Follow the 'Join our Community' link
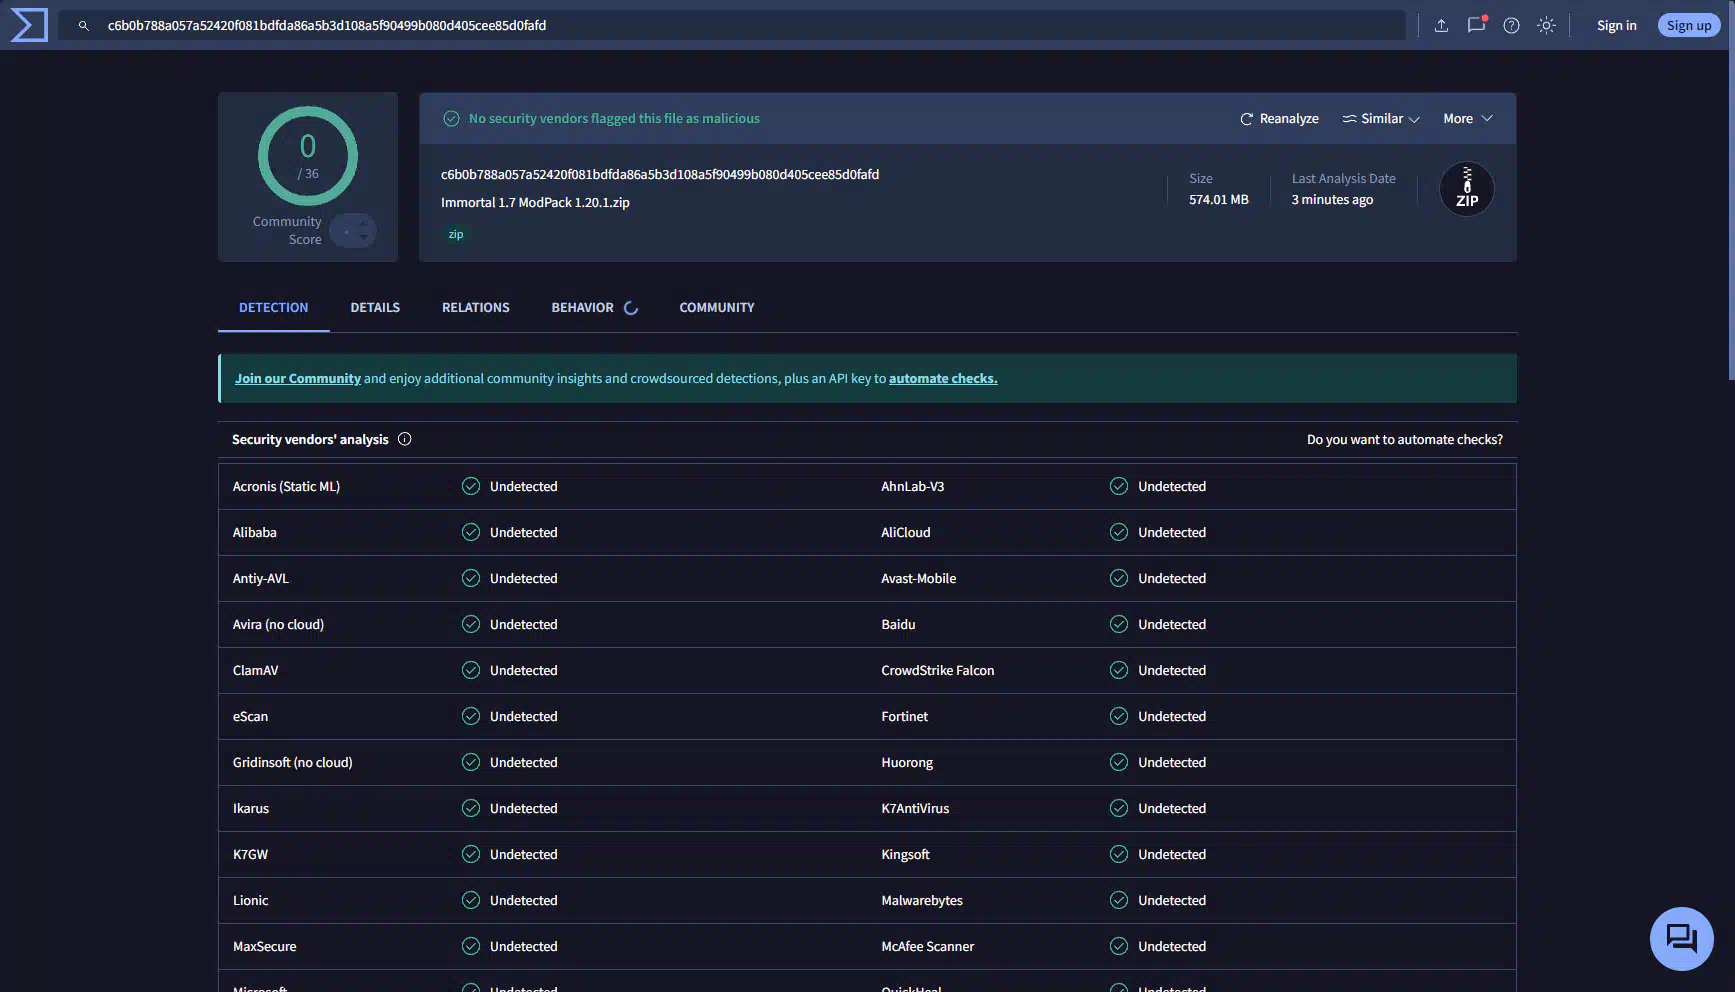The width and height of the screenshot is (1735, 992). (298, 379)
